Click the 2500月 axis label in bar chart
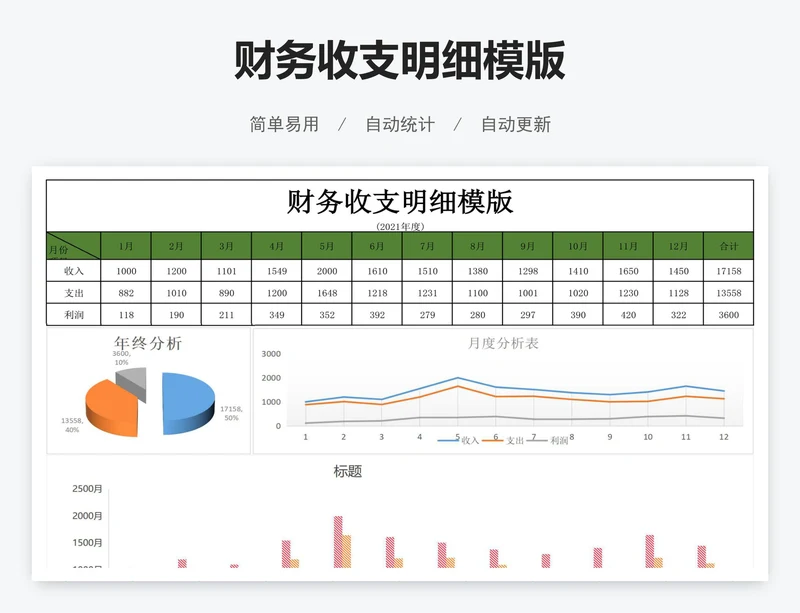 [87, 489]
